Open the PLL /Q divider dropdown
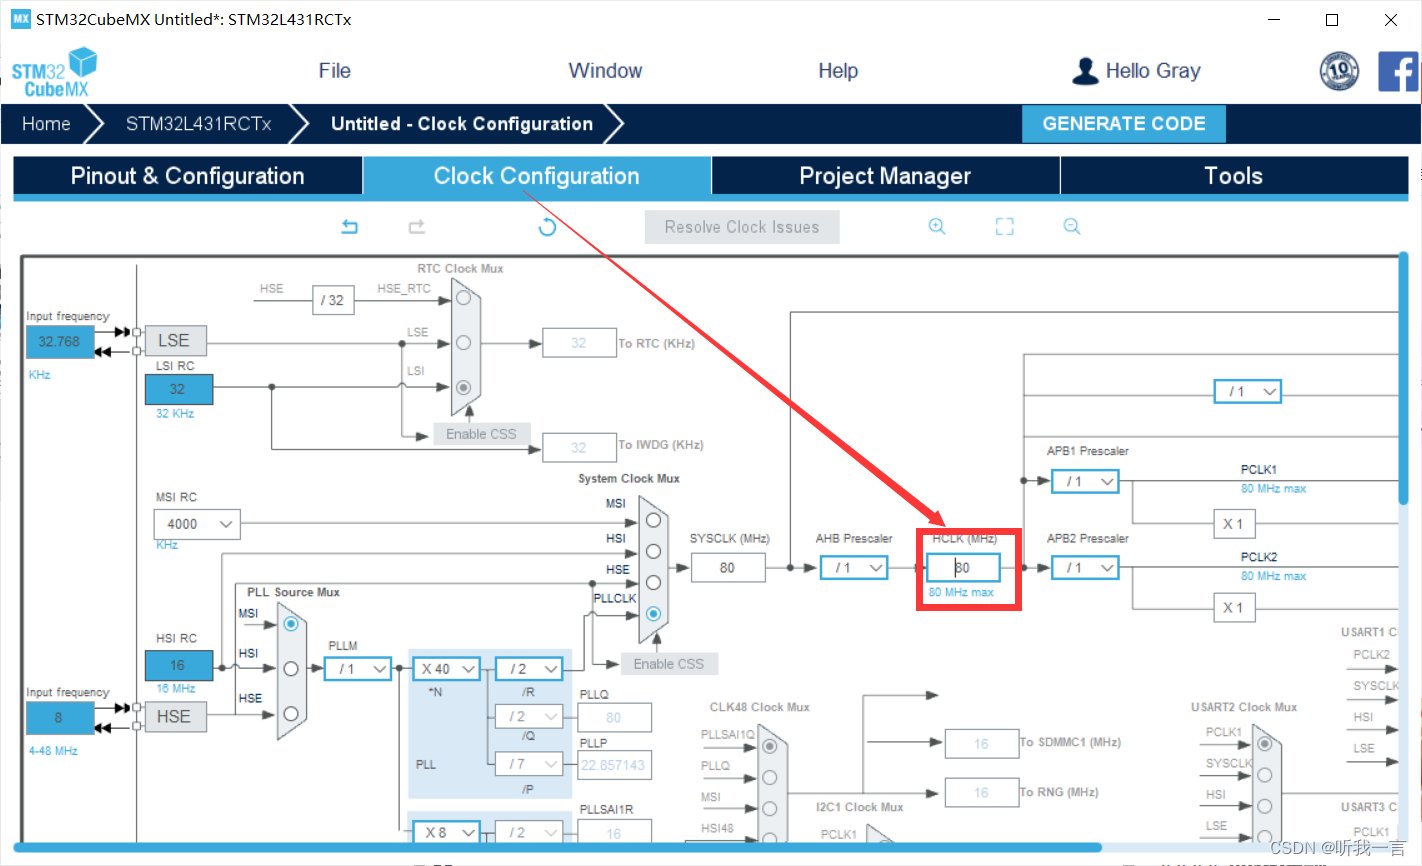 pyautogui.click(x=529, y=716)
